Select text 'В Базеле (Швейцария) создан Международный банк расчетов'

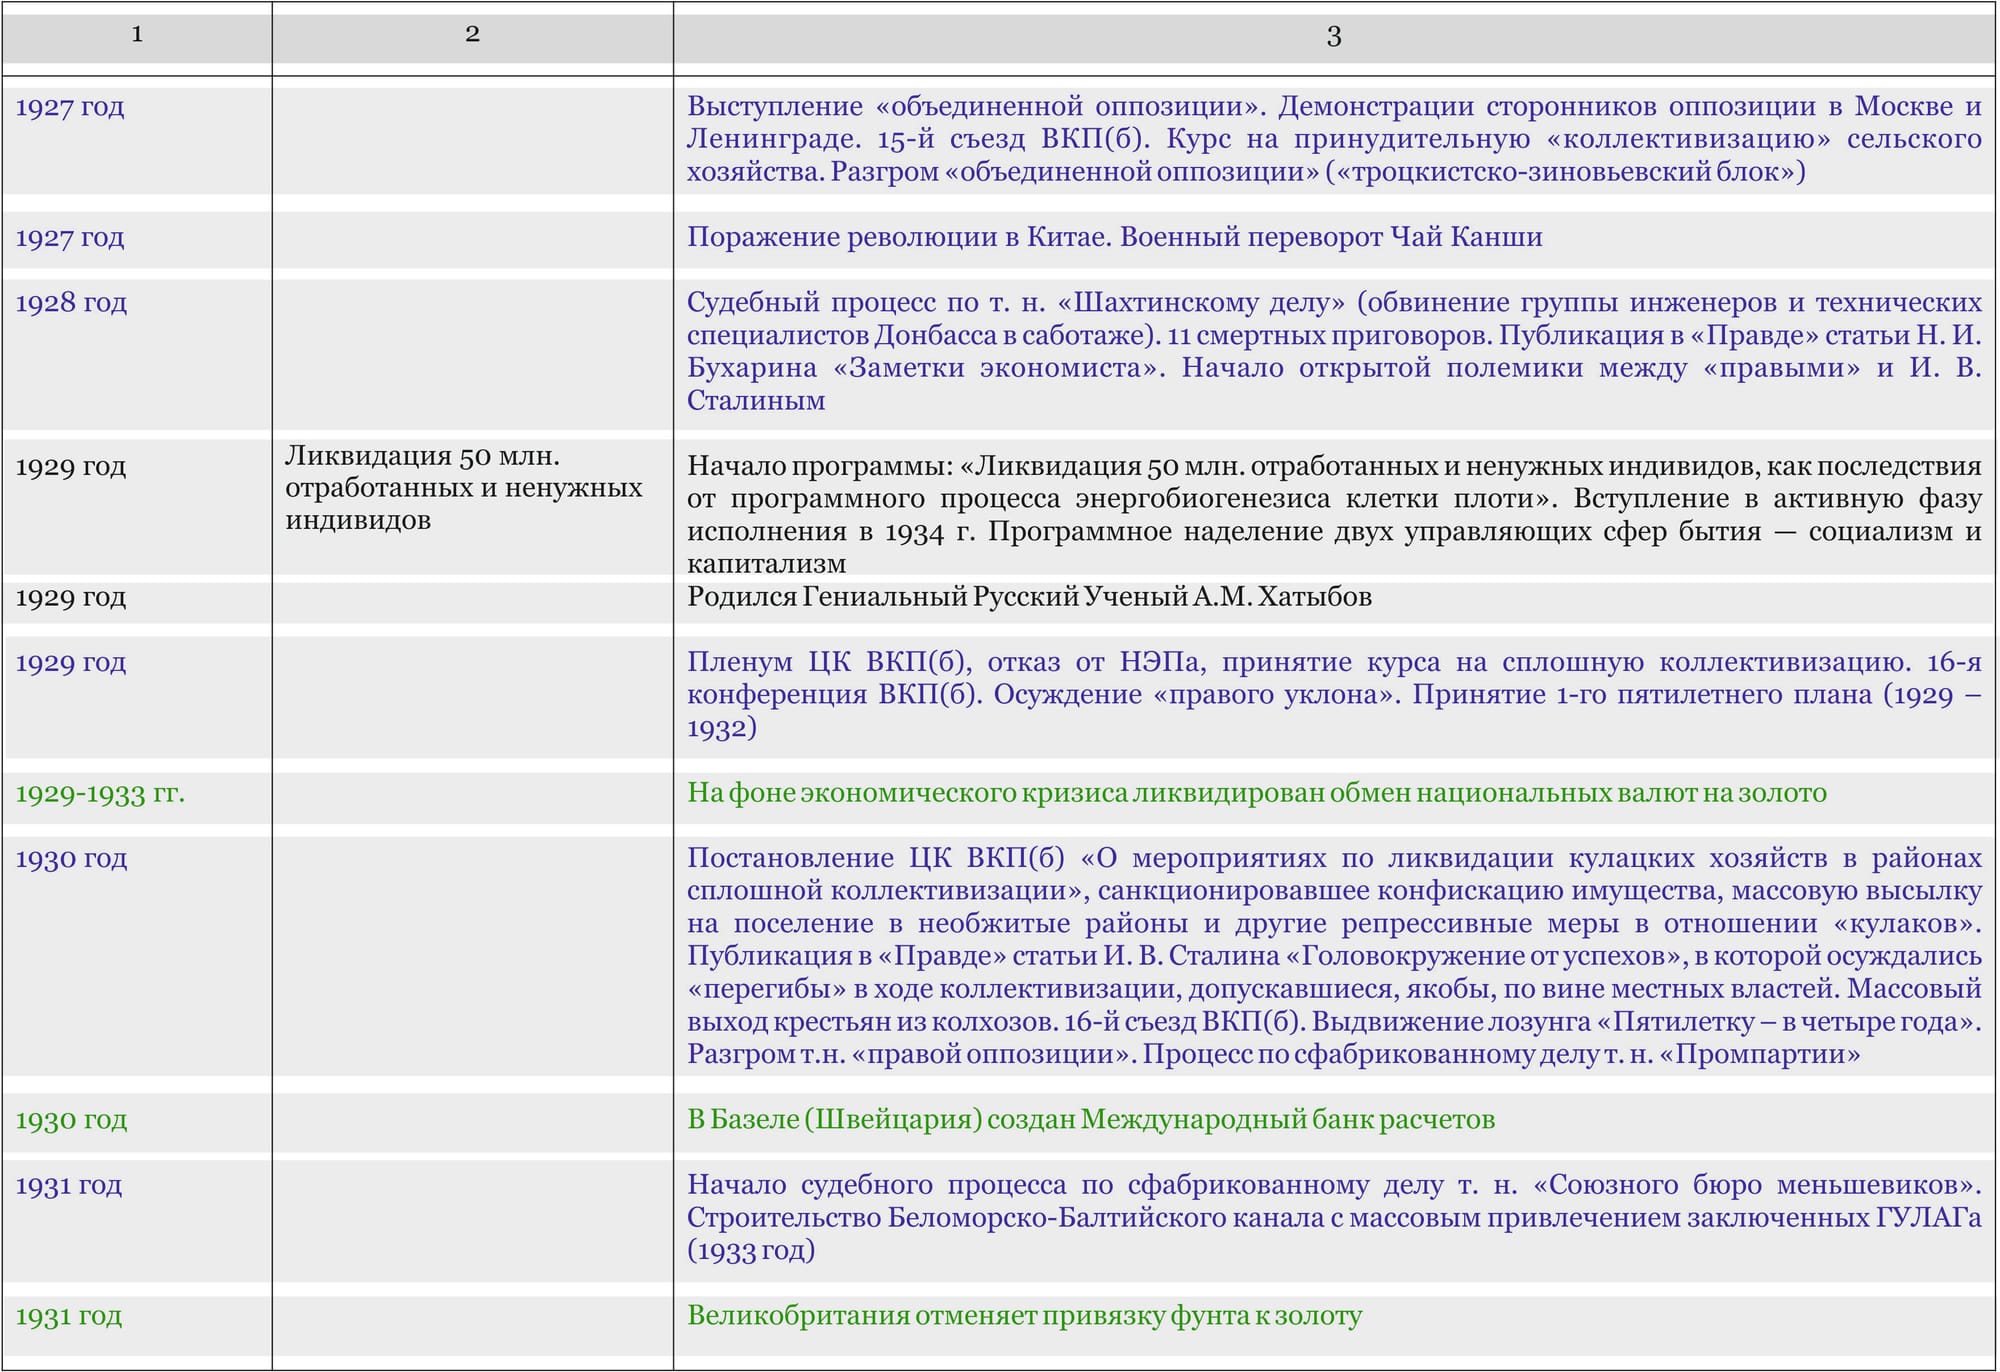point(1091,1119)
